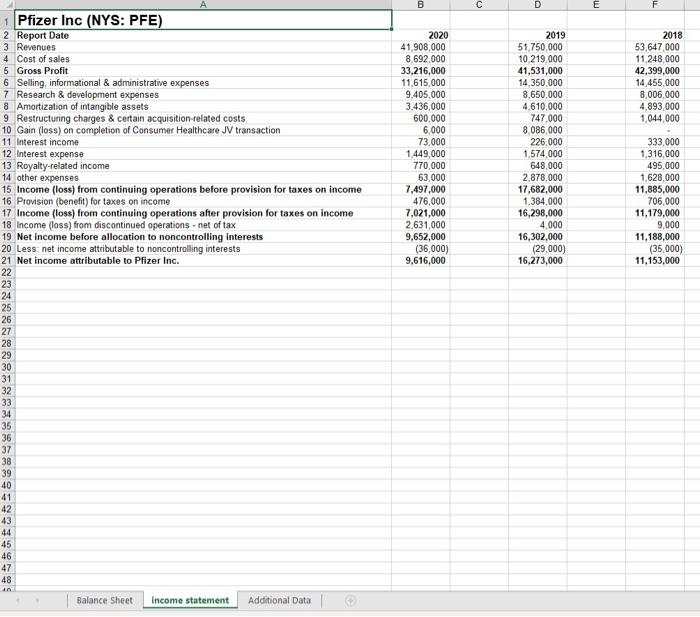
Task: Click Net income attributable to Pfizer Inc.
Action: [x=203, y=261]
